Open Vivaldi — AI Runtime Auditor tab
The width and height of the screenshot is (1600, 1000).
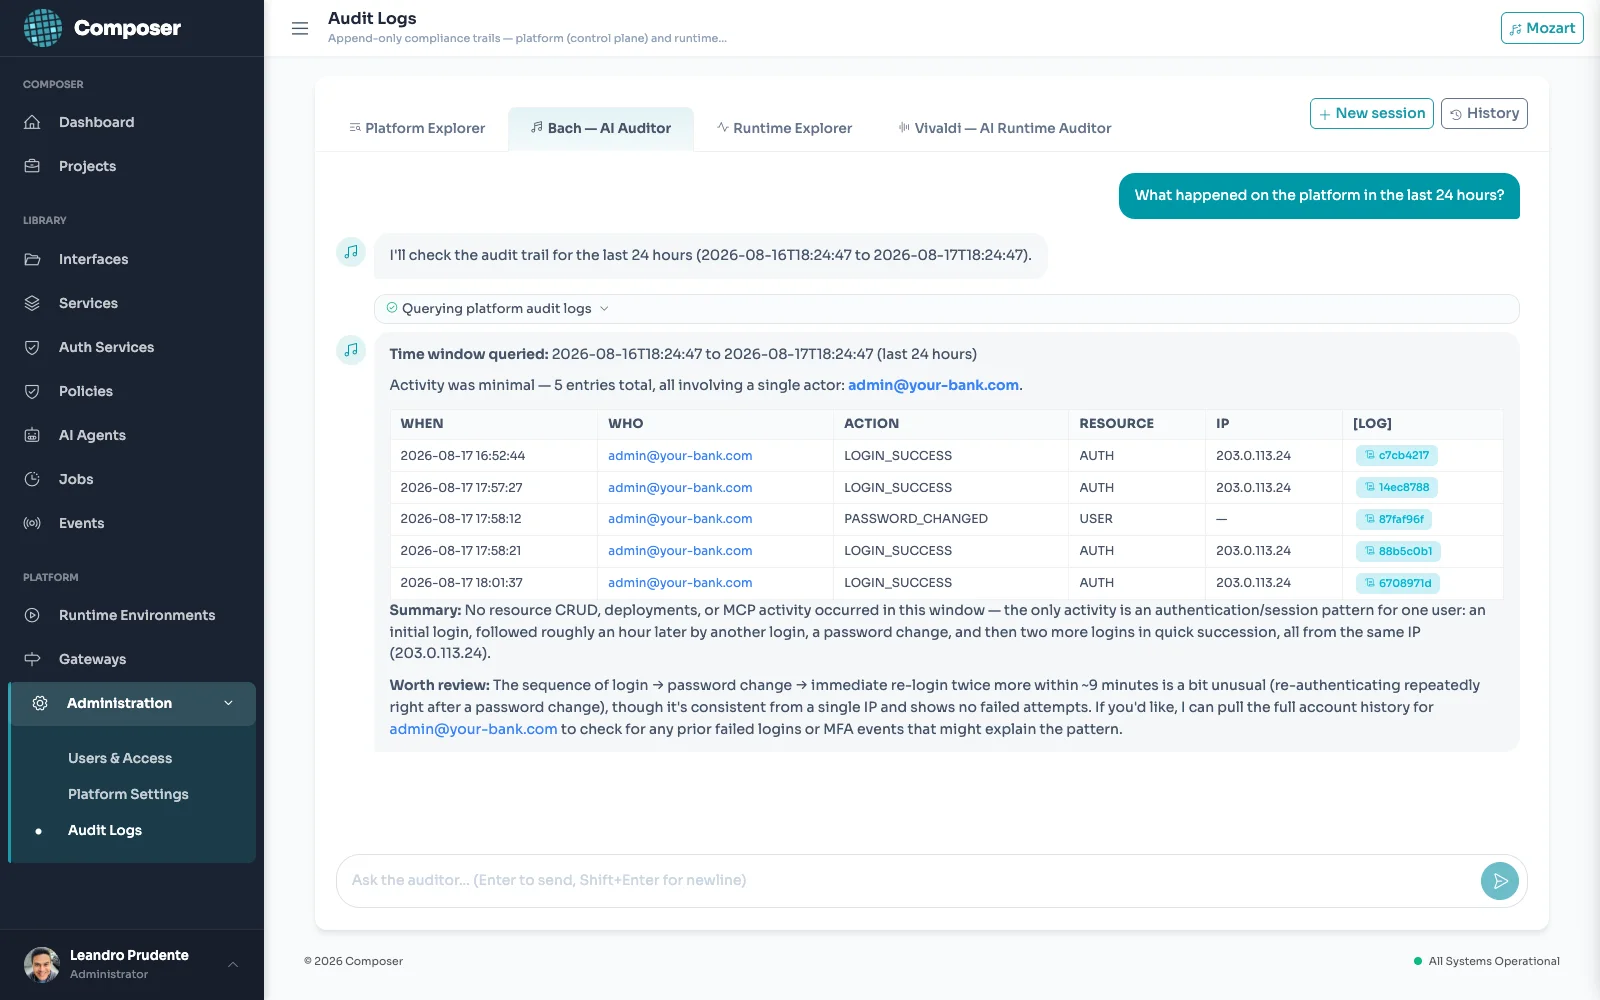pyautogui.click(x=1005, y=128)
